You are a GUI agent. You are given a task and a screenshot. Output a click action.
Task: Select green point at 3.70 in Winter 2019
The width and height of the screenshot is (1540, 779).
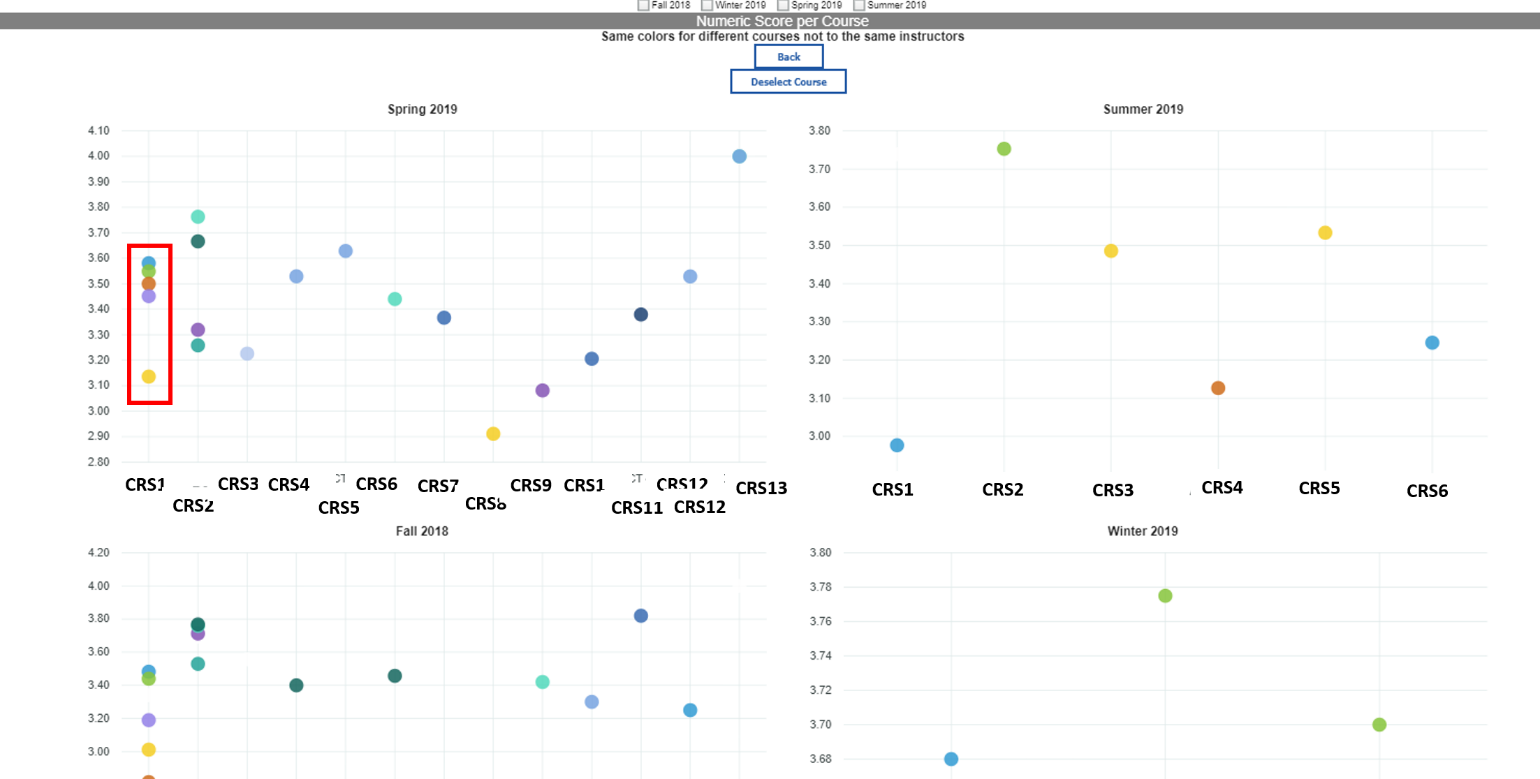click(1379, 725)
